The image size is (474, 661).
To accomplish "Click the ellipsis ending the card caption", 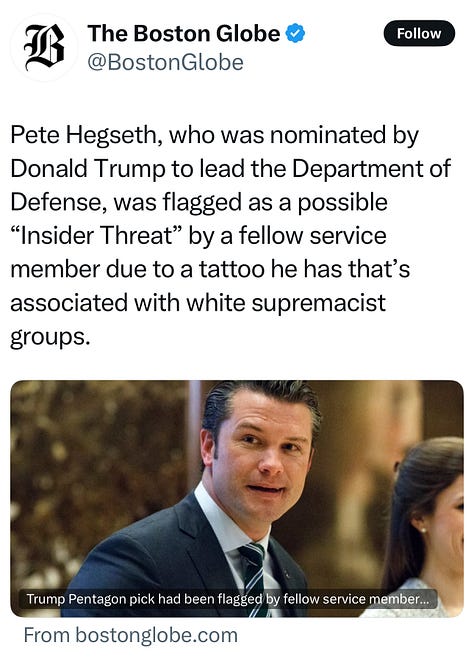I will coord(423,600).
